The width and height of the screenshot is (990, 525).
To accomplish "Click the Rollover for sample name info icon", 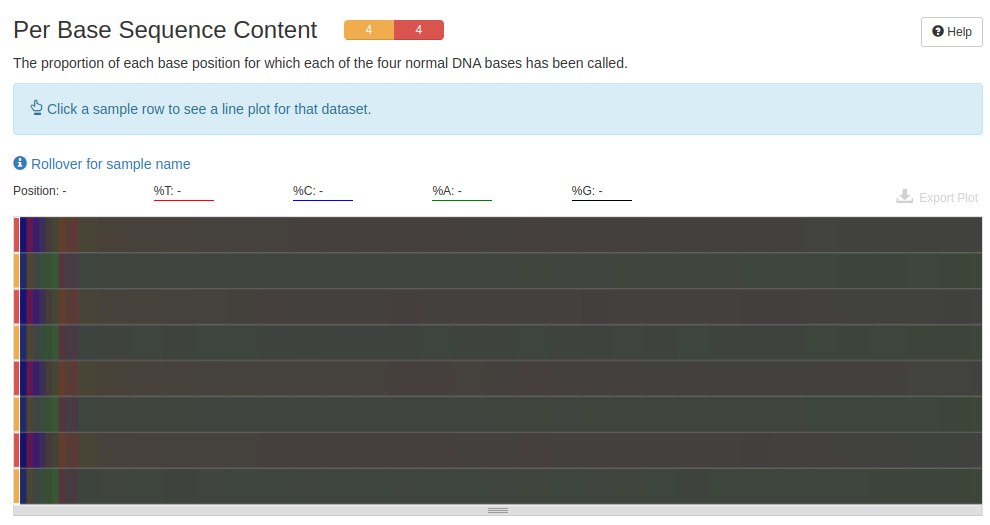I will (20, 163).
